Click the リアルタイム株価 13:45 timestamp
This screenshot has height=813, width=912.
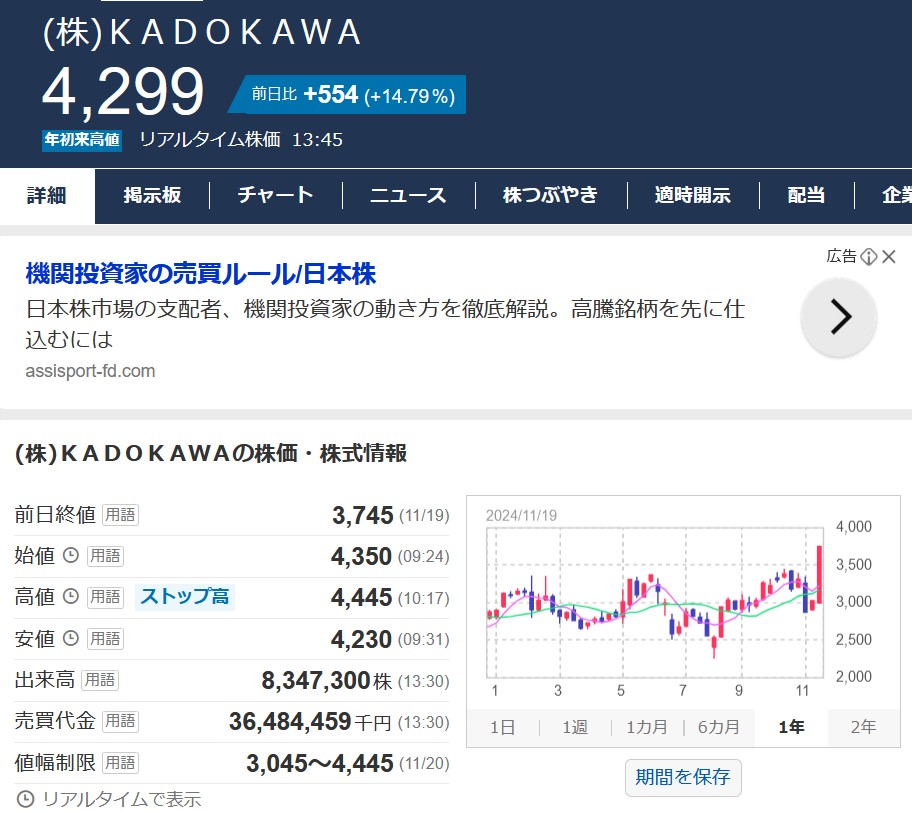(241, 140)
